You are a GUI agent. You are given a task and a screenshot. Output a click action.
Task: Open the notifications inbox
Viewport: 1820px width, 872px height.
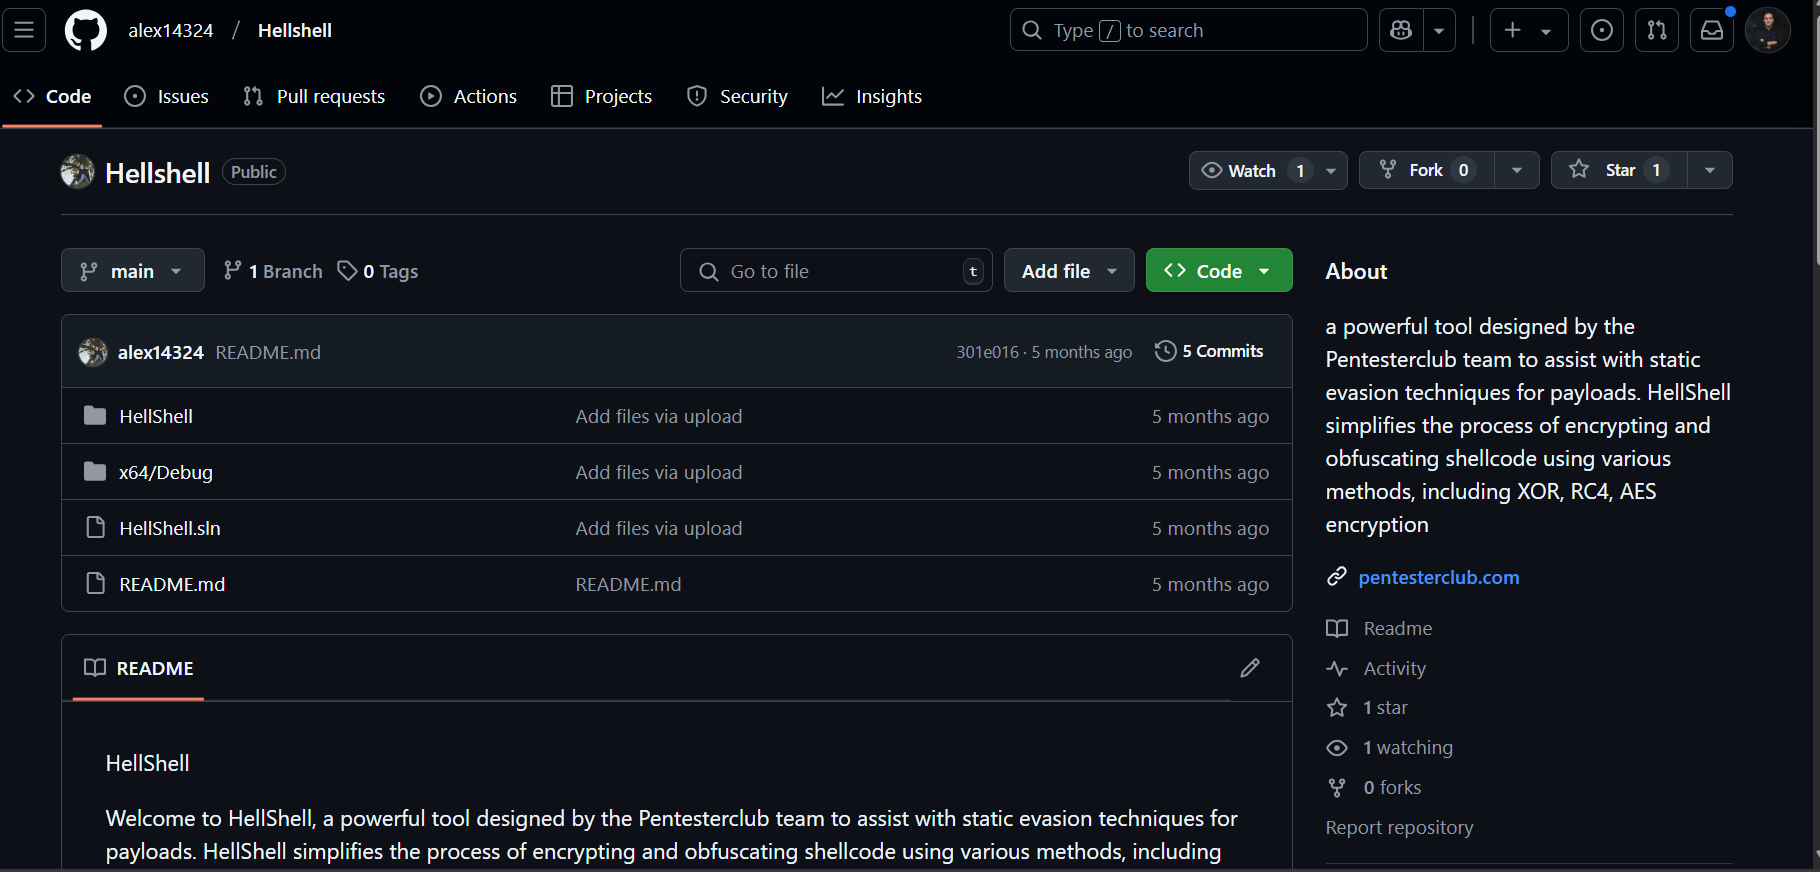[1712, 30]
